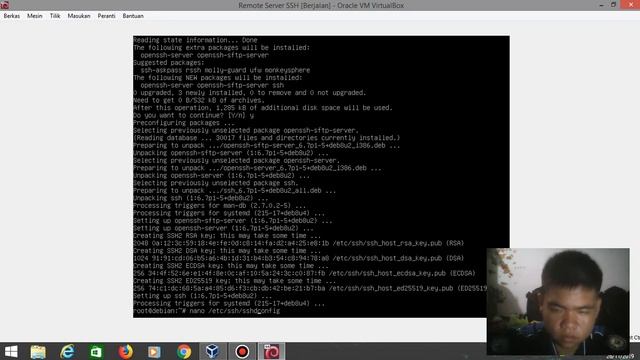Open the Masukan menu

point(79,16)
